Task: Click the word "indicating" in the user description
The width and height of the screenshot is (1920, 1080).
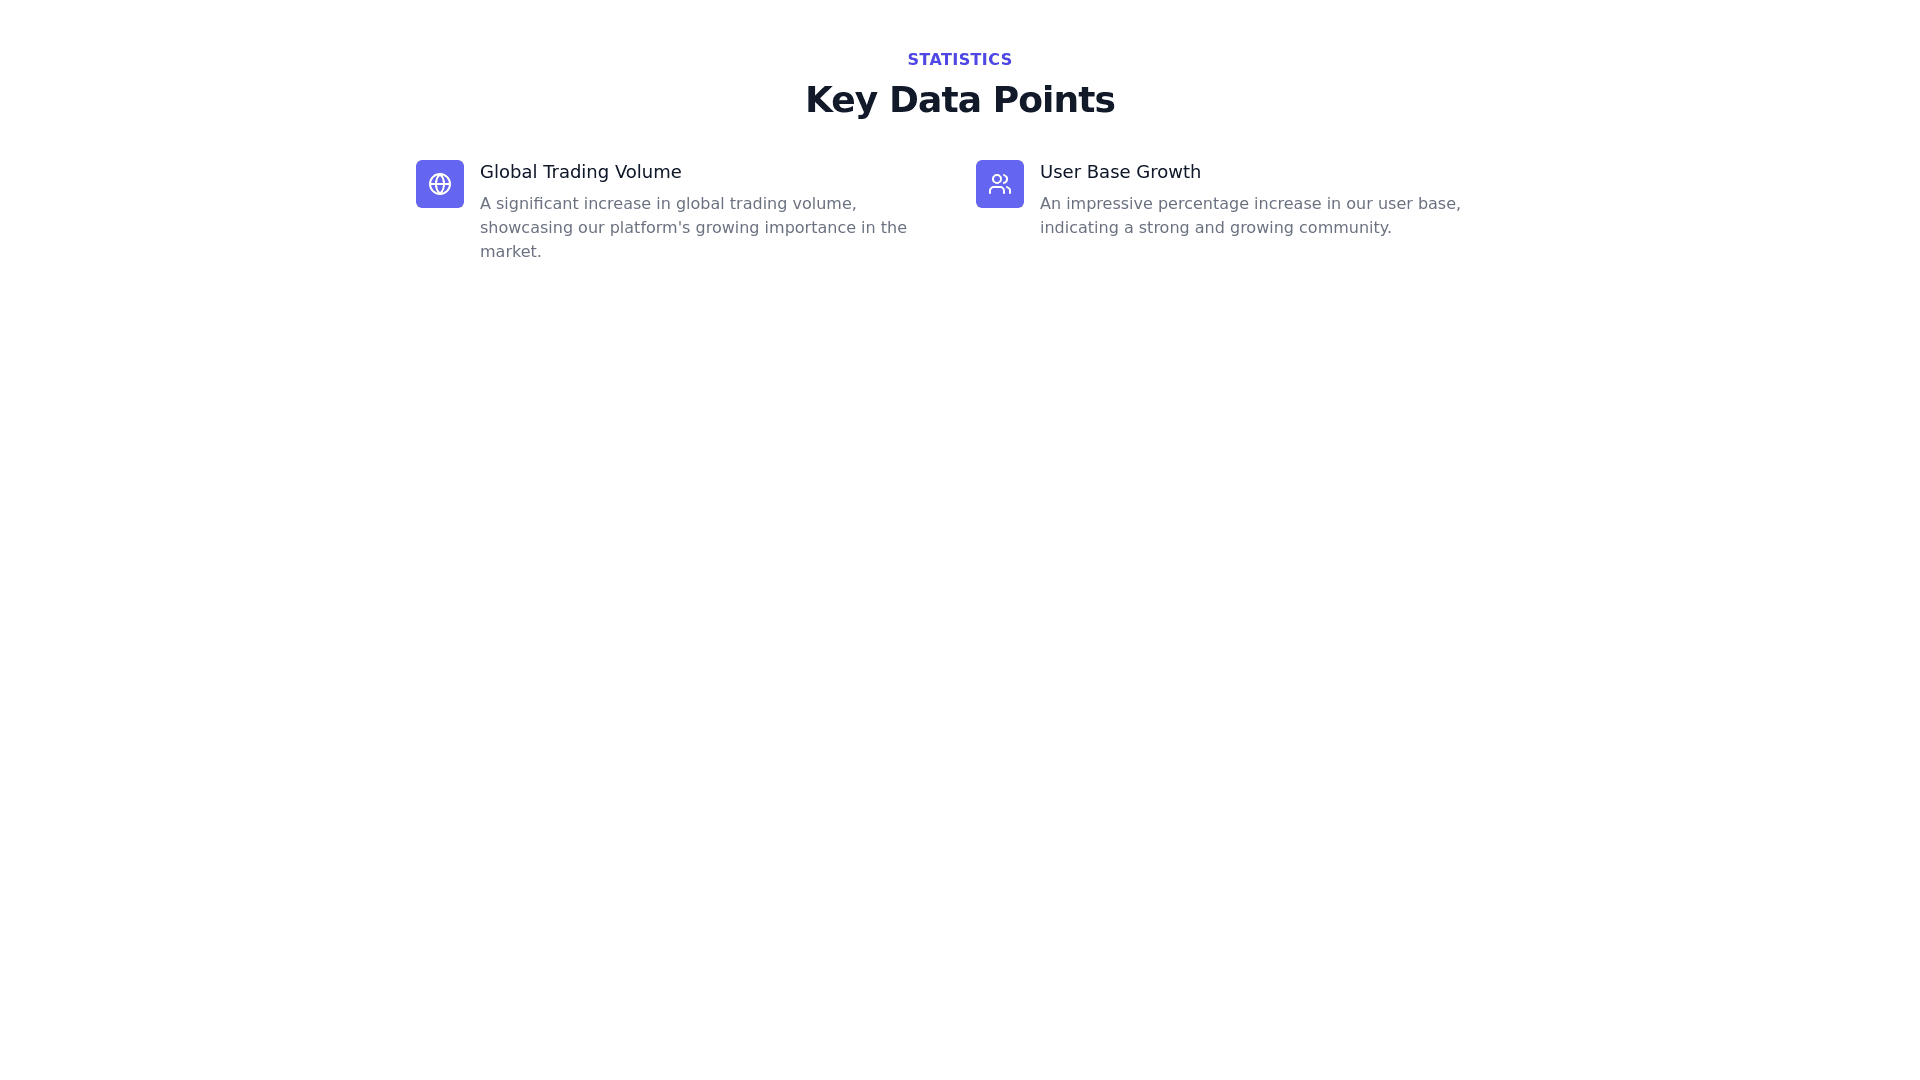Action: (1079, 228)
